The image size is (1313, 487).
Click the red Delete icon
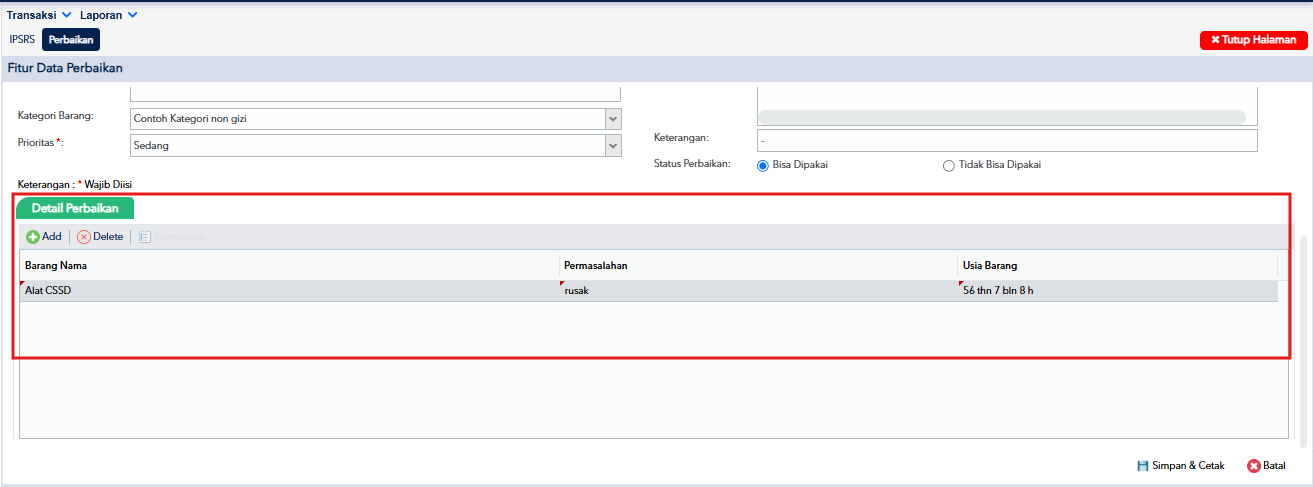[84, 237]
